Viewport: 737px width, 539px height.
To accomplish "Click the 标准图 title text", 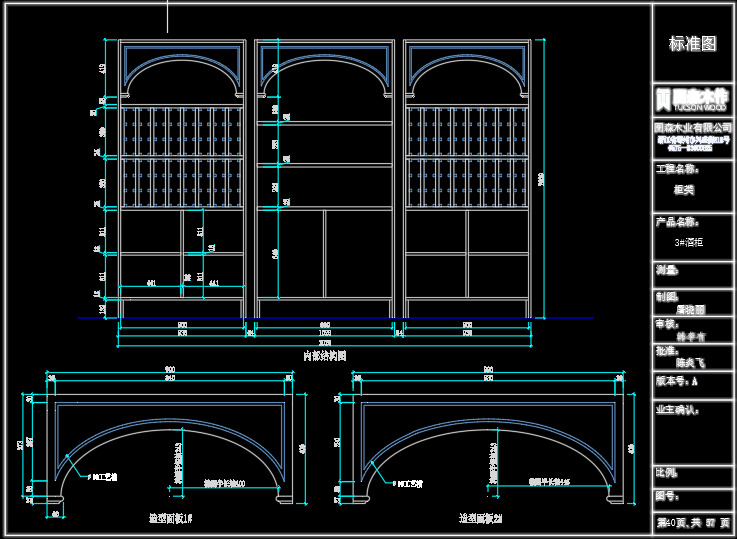I will click(x=692, y=44).
